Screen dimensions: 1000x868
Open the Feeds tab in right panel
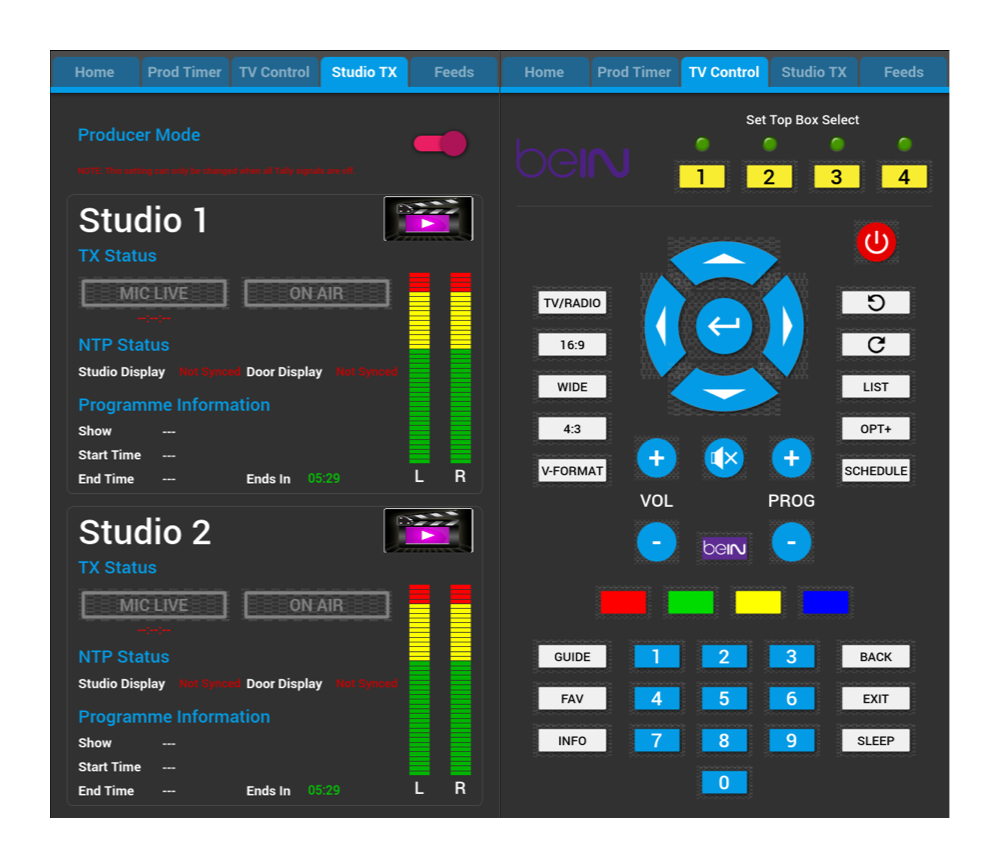(x=903, y=72)
